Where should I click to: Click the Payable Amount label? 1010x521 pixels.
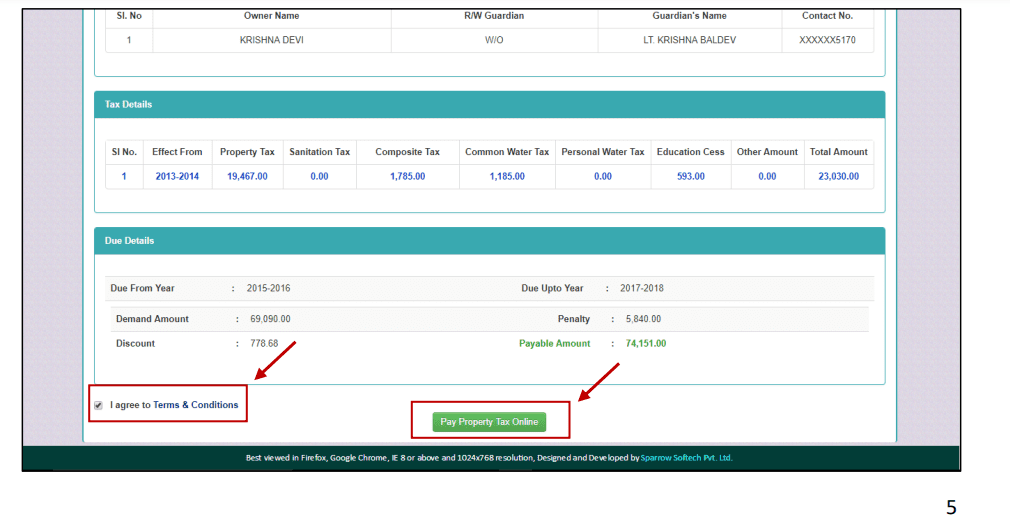click(555, 344)
